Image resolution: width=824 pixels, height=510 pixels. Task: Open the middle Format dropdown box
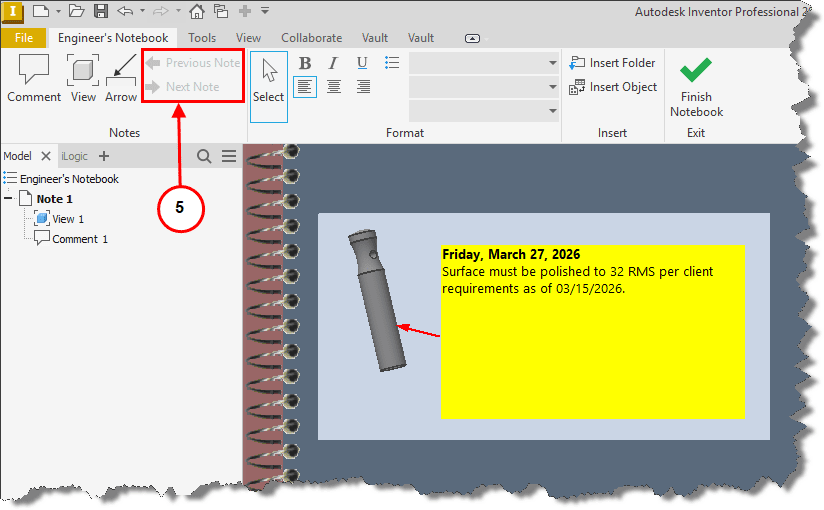pyautogui.click(x=483, y=87)
